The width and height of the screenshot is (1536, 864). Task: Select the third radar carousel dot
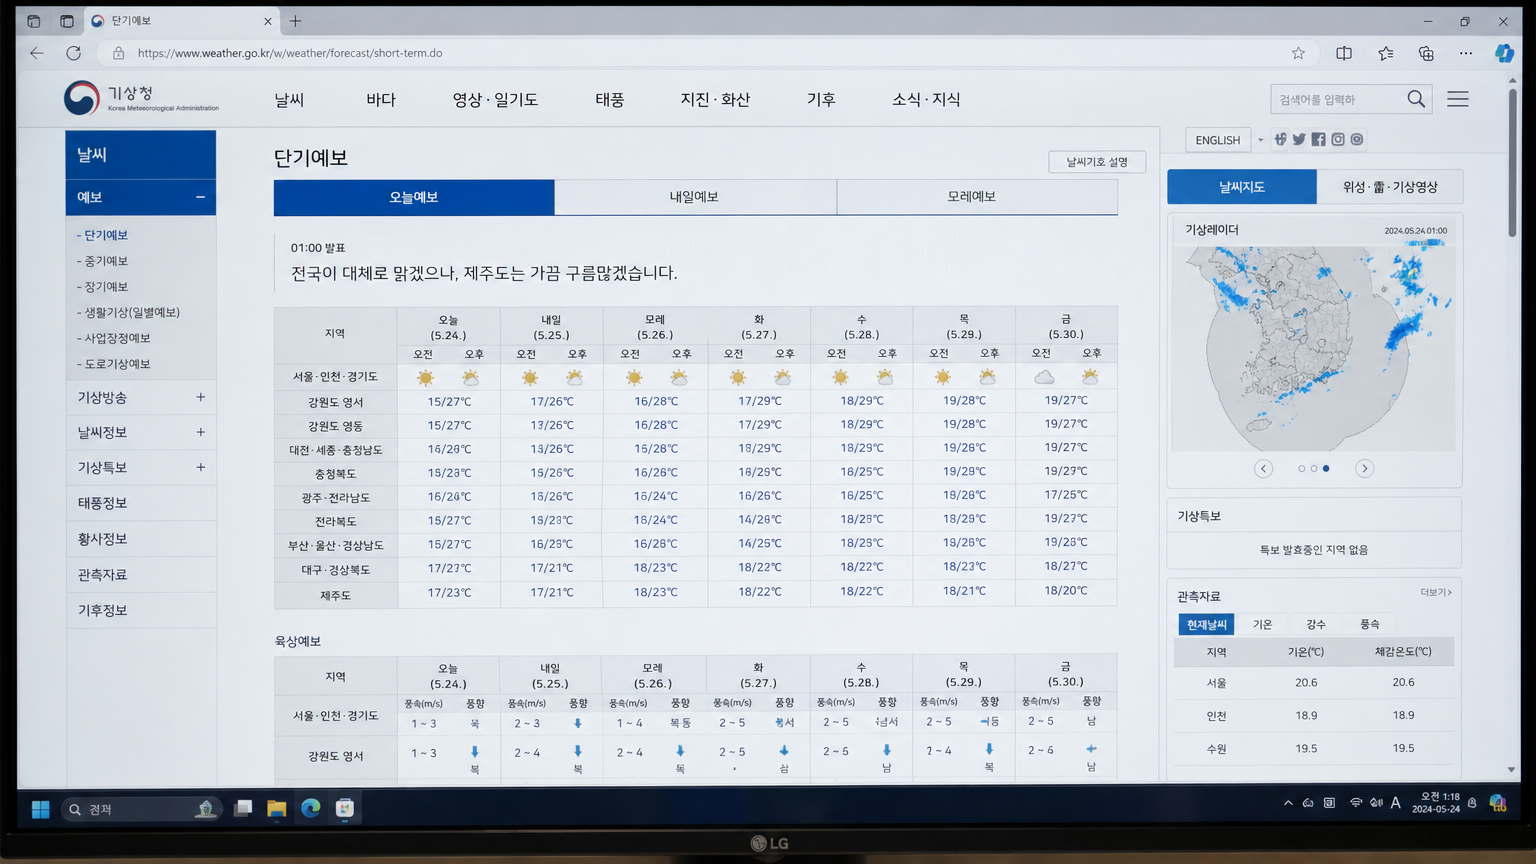[1326, 468]
